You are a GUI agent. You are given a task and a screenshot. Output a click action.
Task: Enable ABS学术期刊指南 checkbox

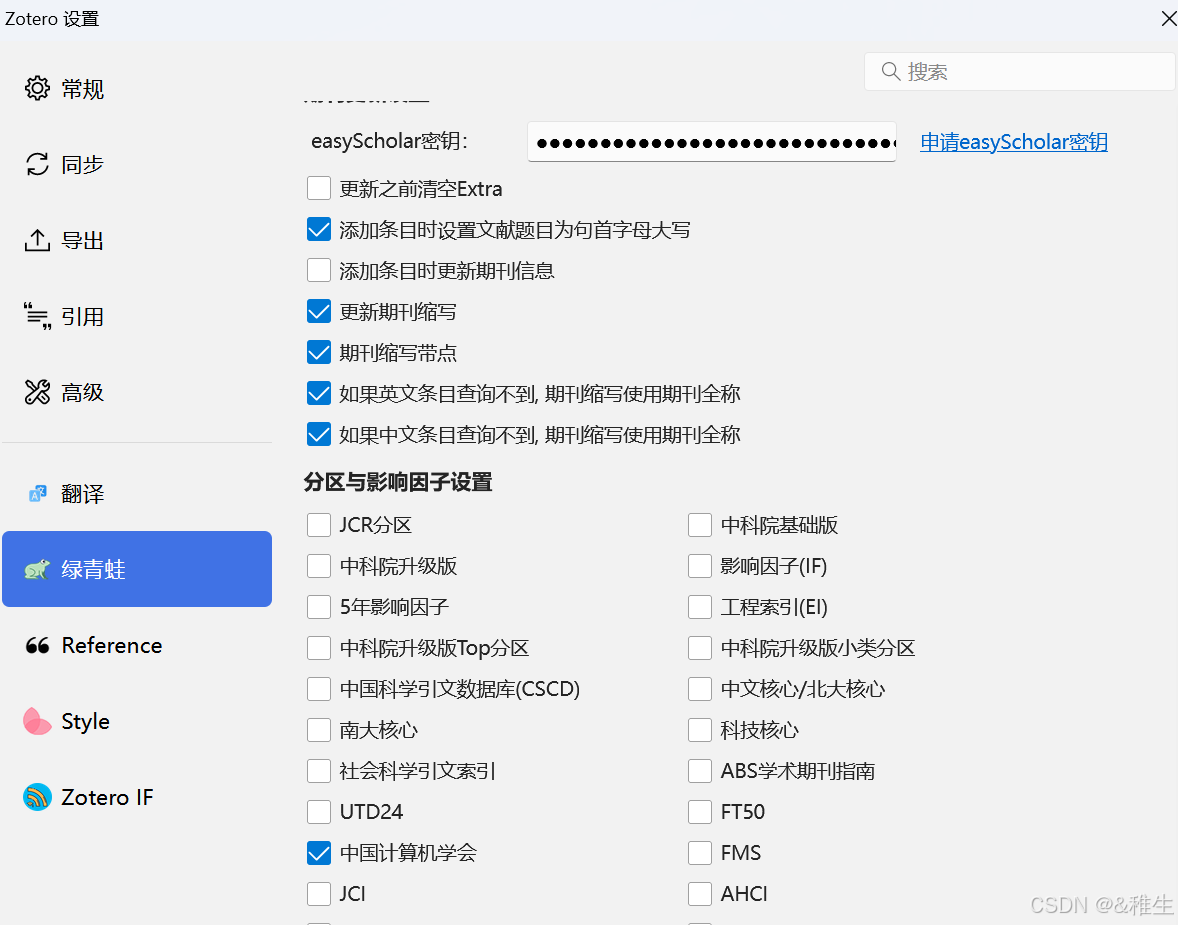[x=699, y=770]
